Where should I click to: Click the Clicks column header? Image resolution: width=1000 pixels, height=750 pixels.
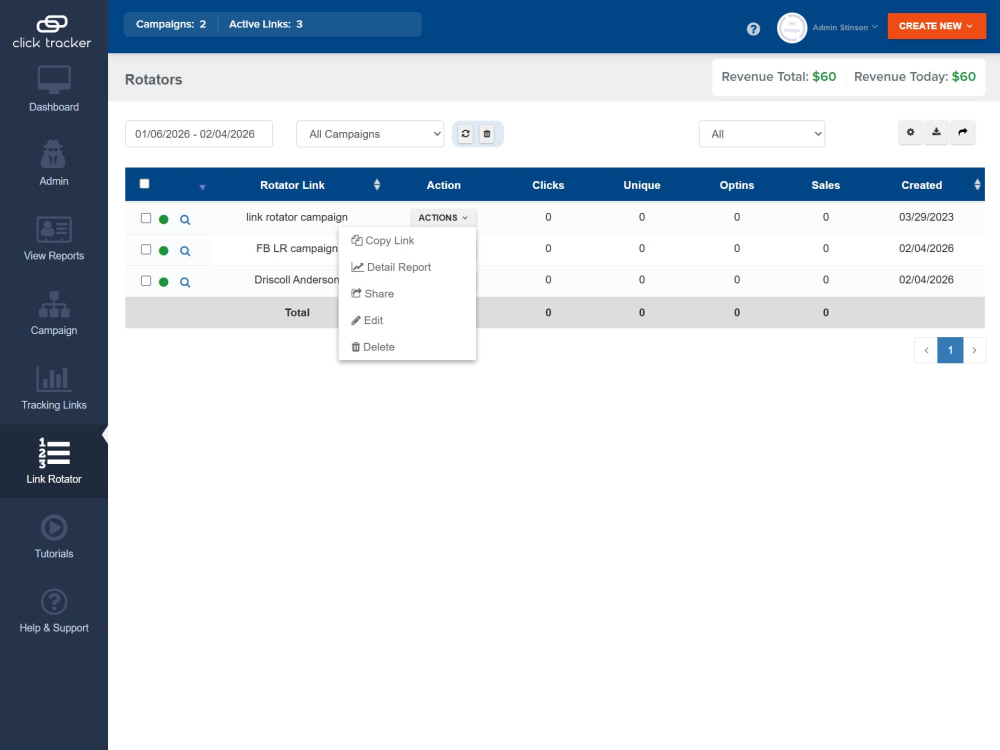click(548, 185)
